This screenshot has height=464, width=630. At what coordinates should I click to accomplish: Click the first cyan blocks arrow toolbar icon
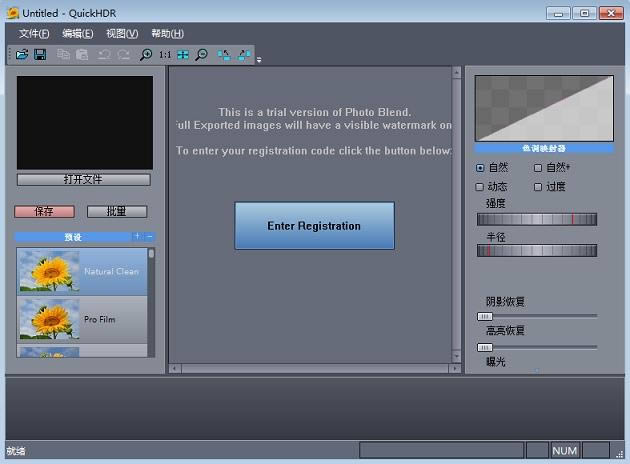[x=224, y=54]
